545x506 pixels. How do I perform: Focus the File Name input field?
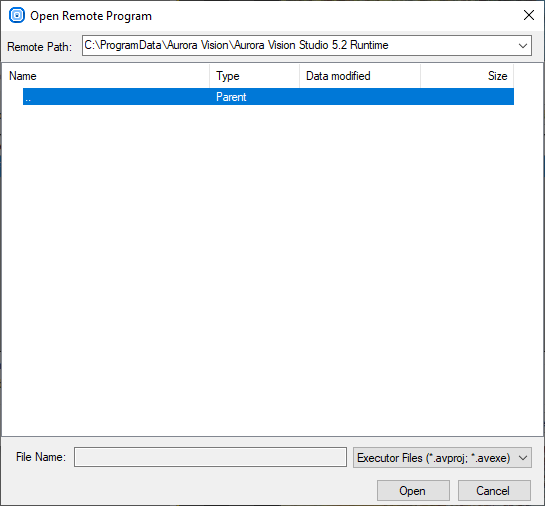tap(210, 457)
